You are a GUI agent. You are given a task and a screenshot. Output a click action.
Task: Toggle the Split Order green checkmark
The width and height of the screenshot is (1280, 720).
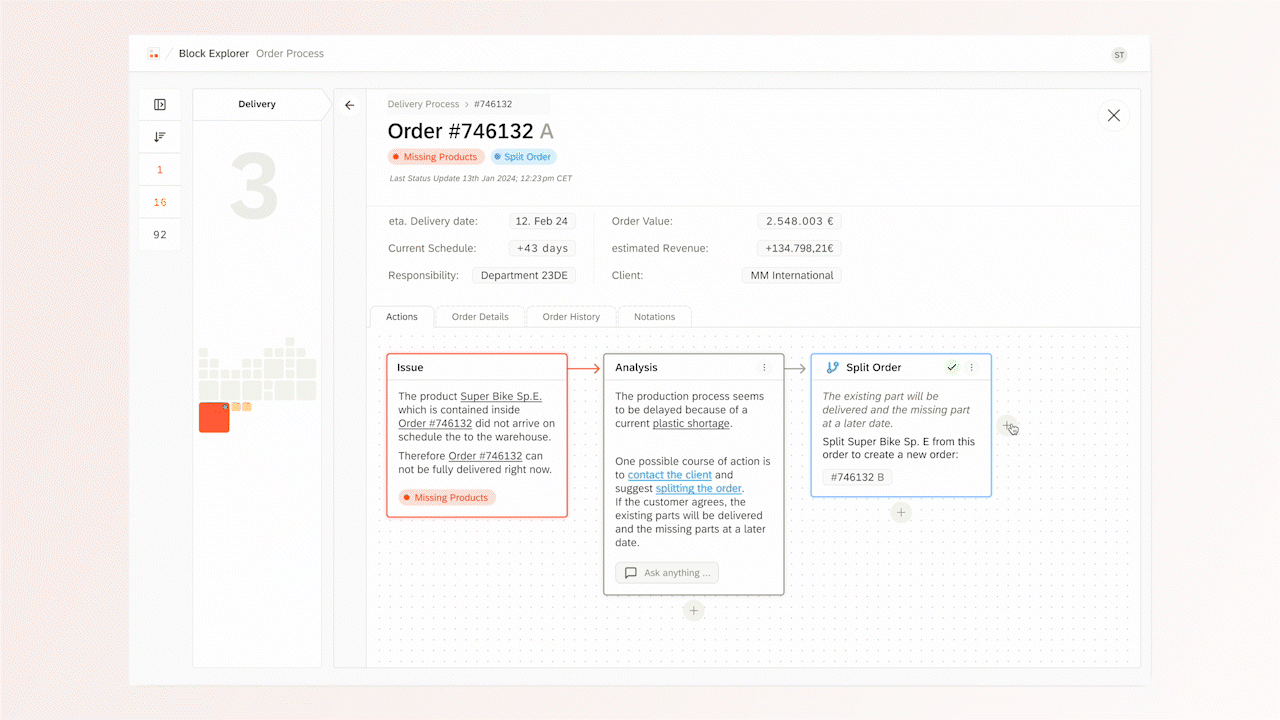pyautogui.click(x=952, y=368)
